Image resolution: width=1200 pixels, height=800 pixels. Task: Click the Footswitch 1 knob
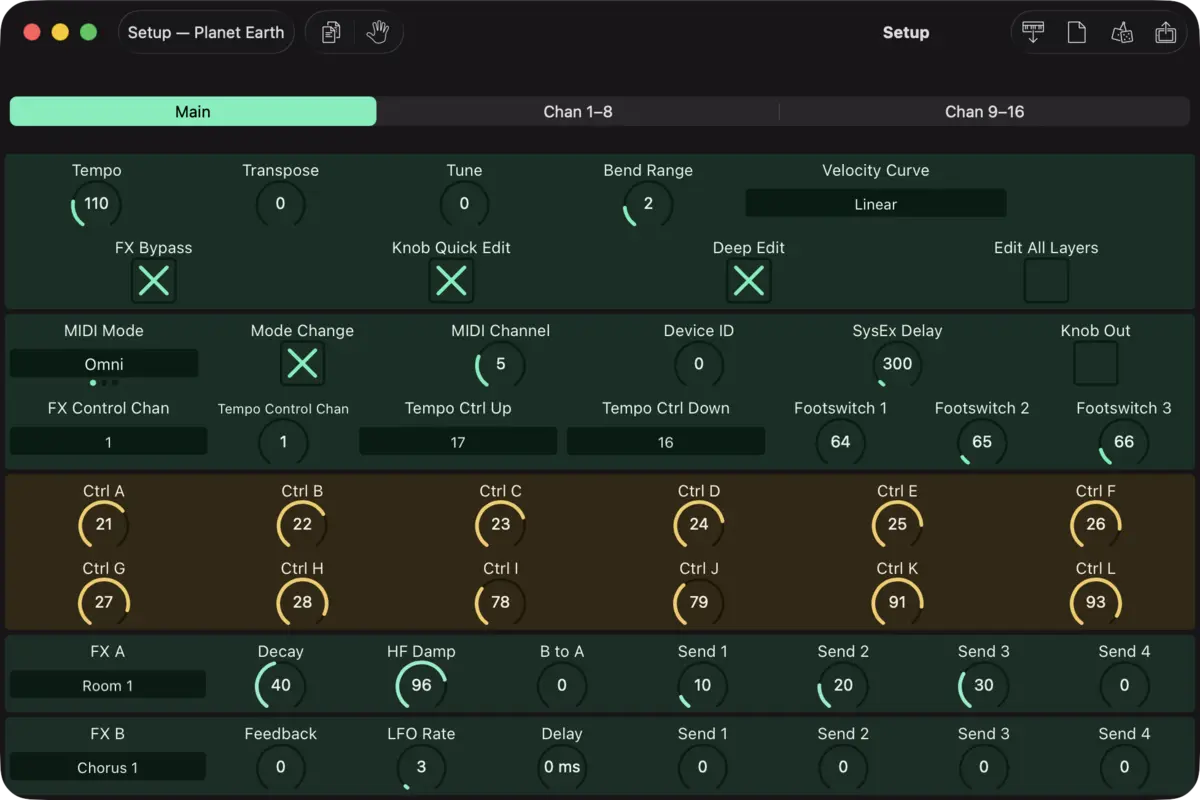pos(840,442)
